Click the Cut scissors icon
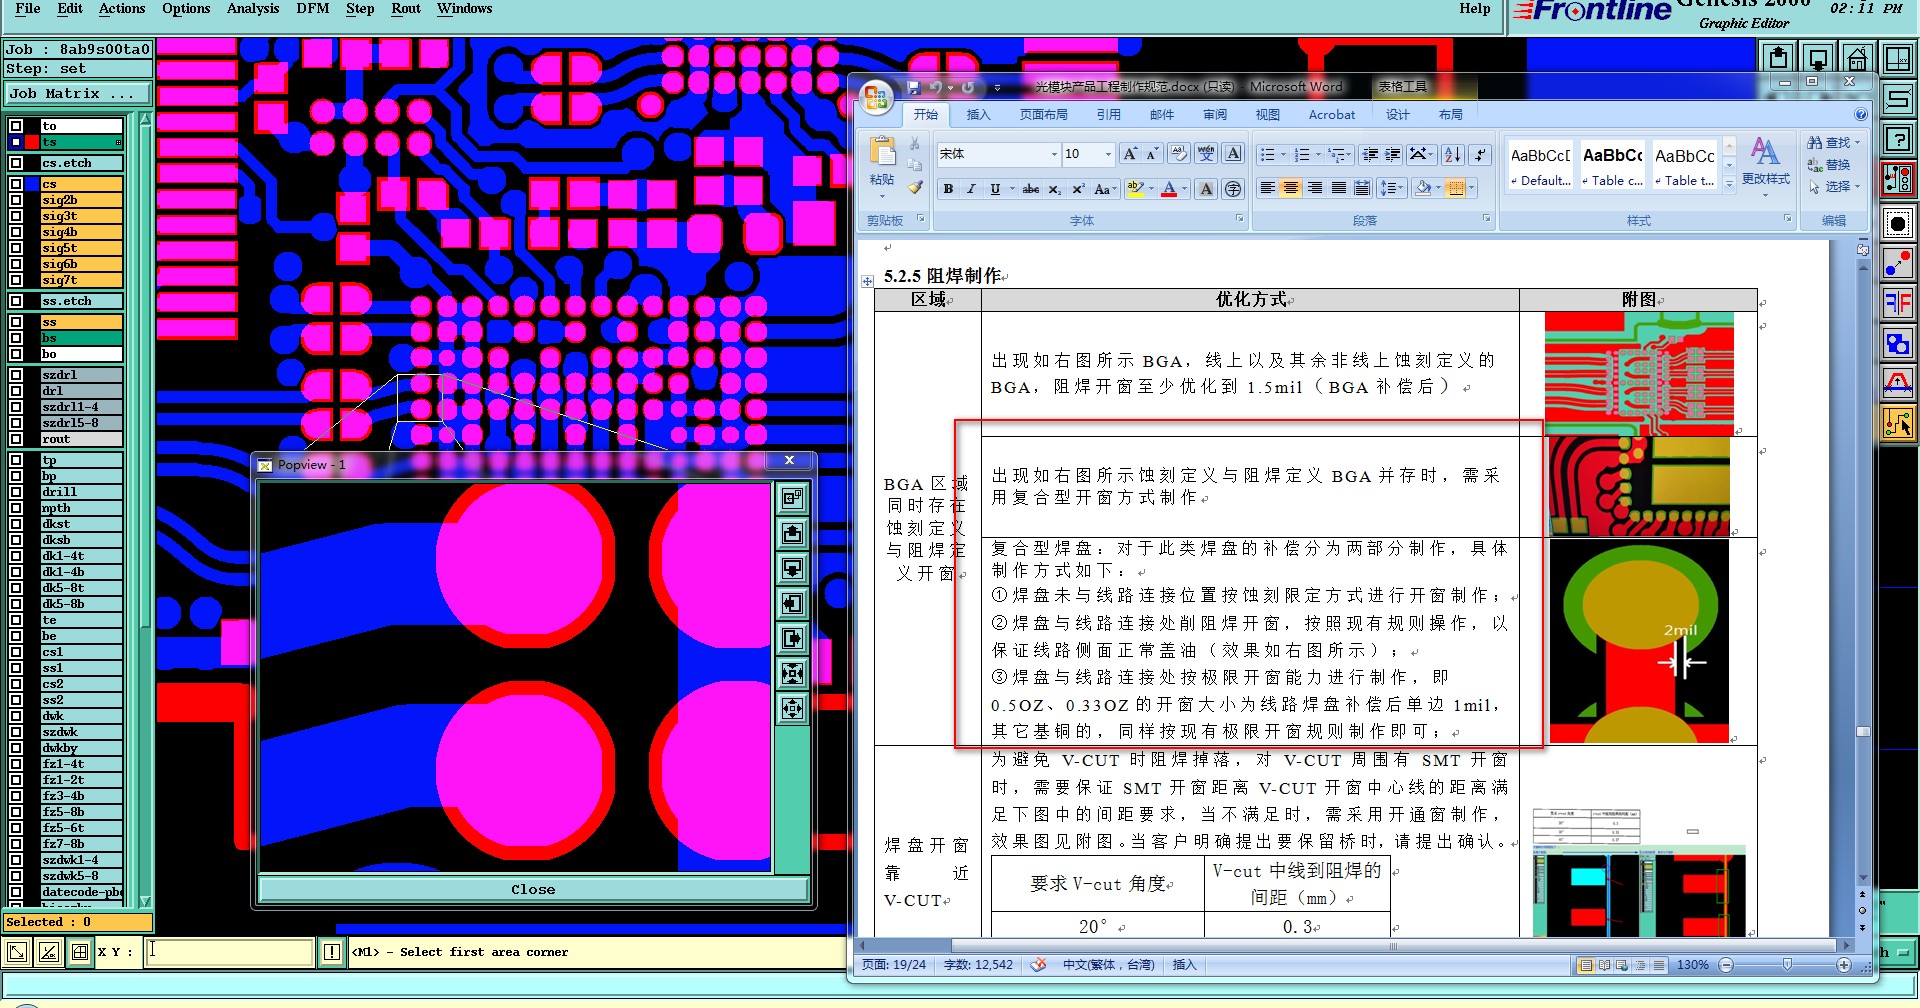This screenshot has height=1008, width=1920. (914, 144)
